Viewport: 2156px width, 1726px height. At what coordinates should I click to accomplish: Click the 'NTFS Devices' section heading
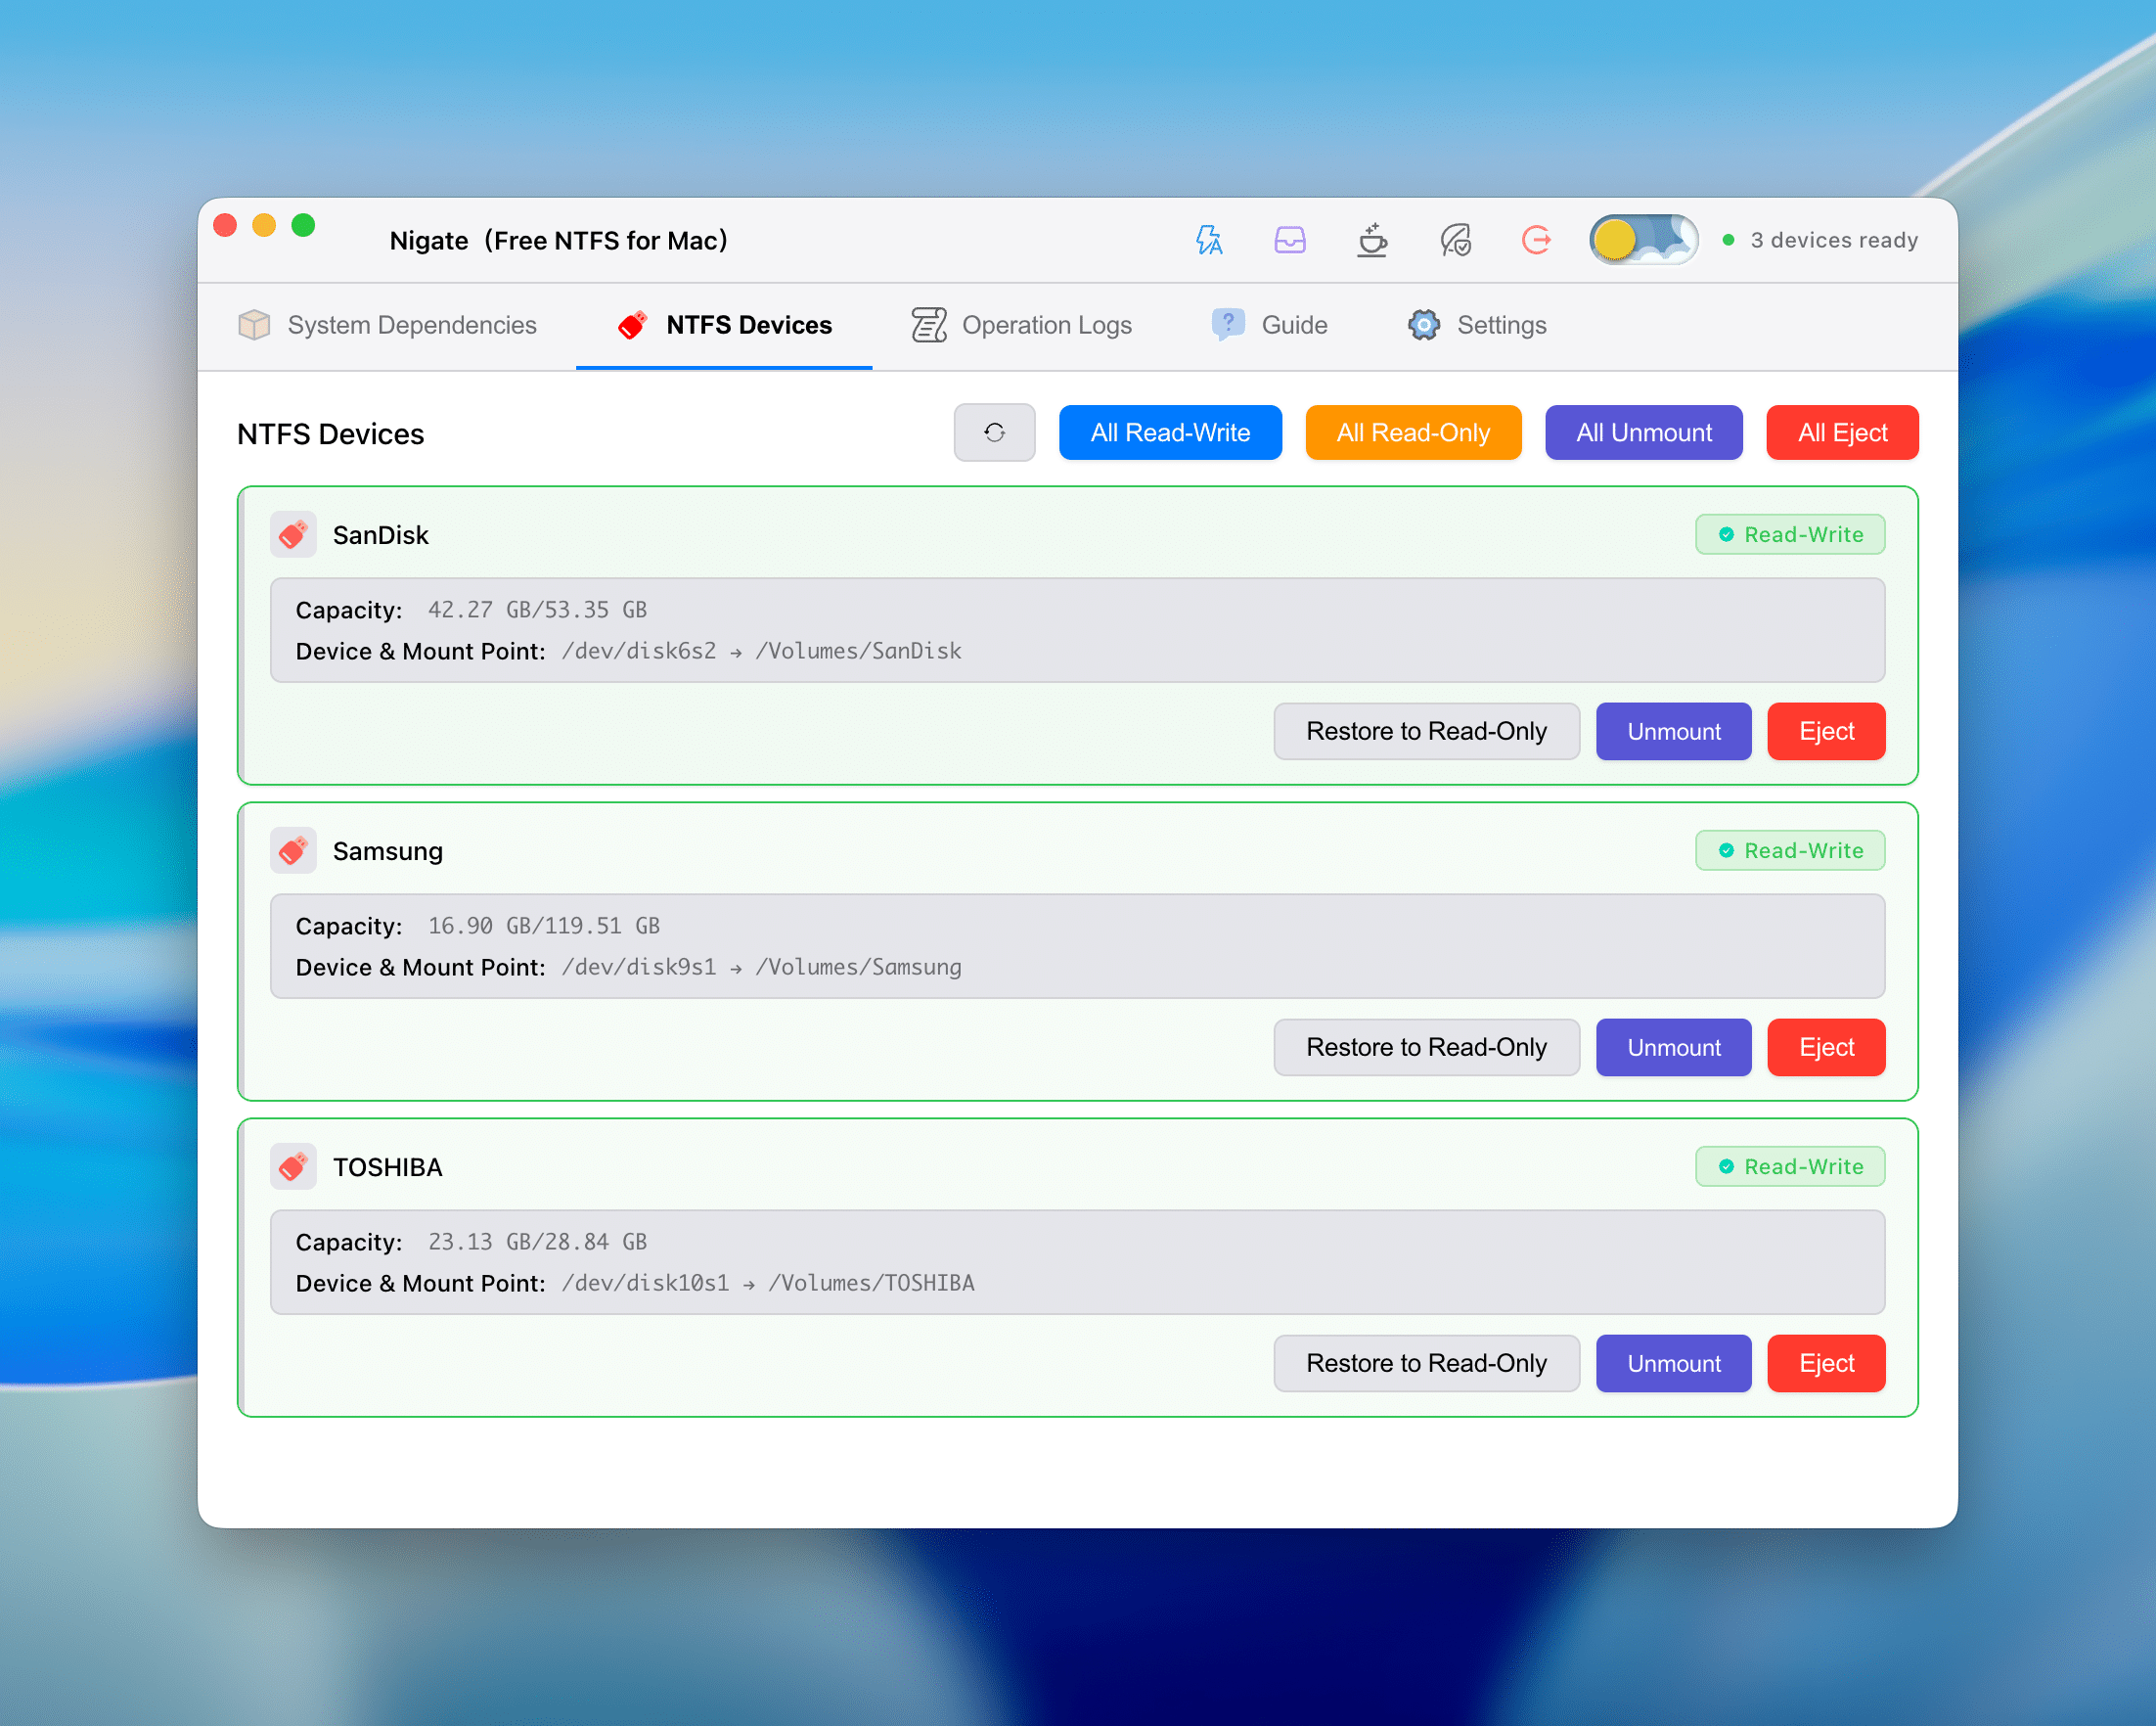(x=330, y=434)
